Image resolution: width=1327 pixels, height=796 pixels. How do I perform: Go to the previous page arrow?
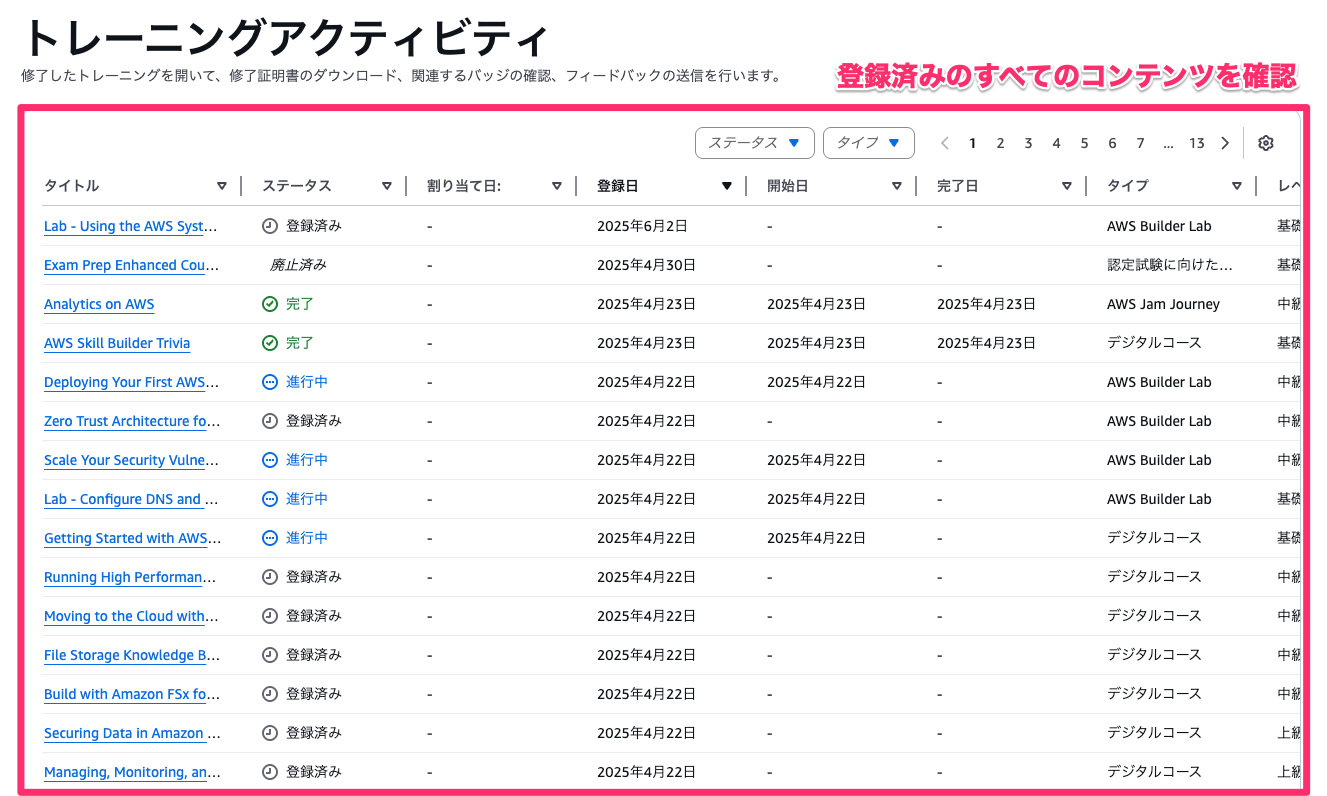pos(945,143)
